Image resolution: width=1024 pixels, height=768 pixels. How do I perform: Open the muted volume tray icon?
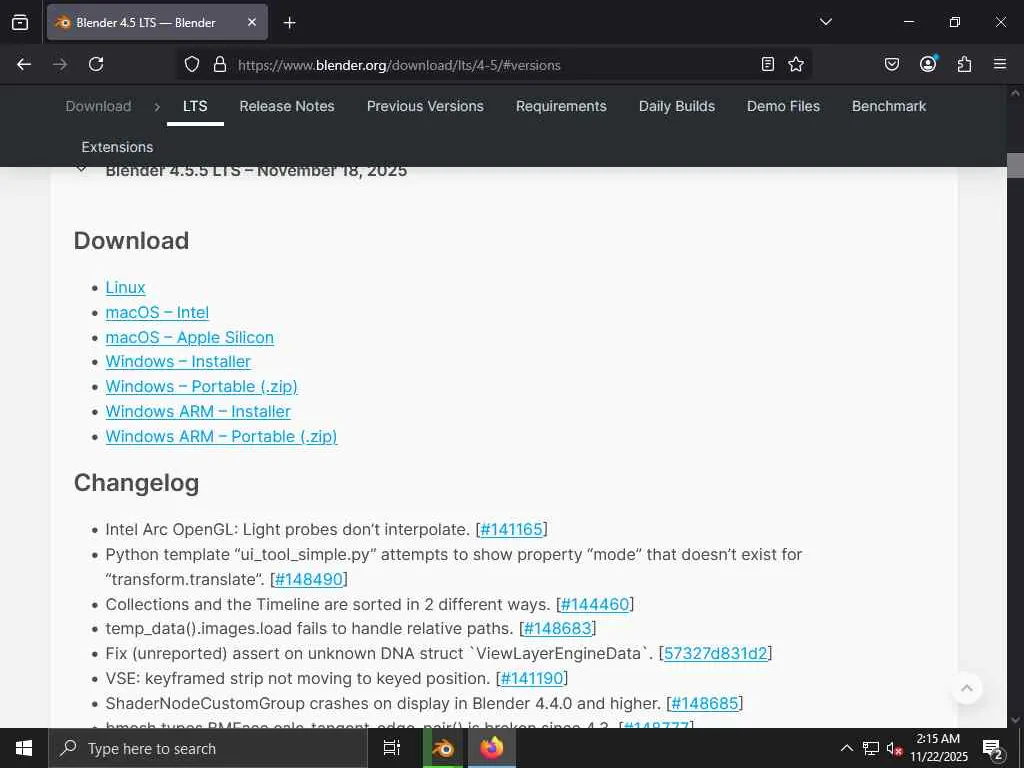[x=894, y=748]
